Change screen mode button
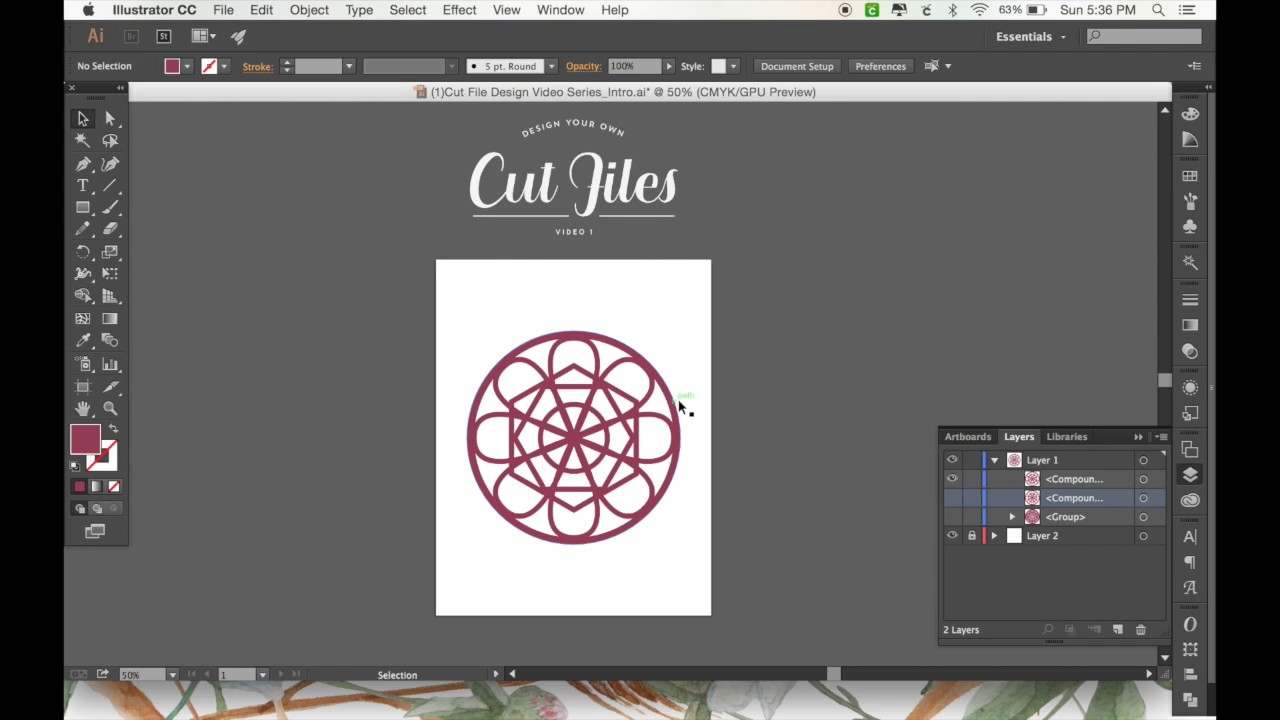The image size is (1280, 720). [95, 532]
